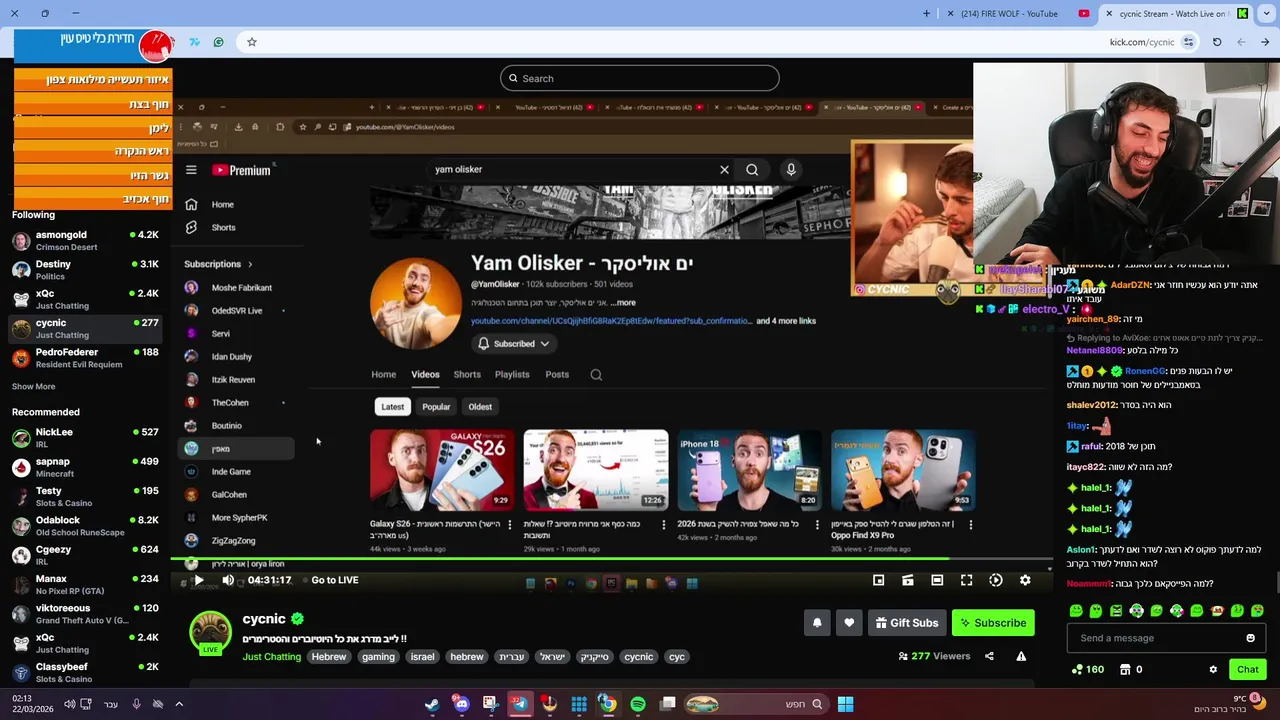The image size is (1280, 720).
Task: Open site settings icon in address bar
Action: 1188,42
